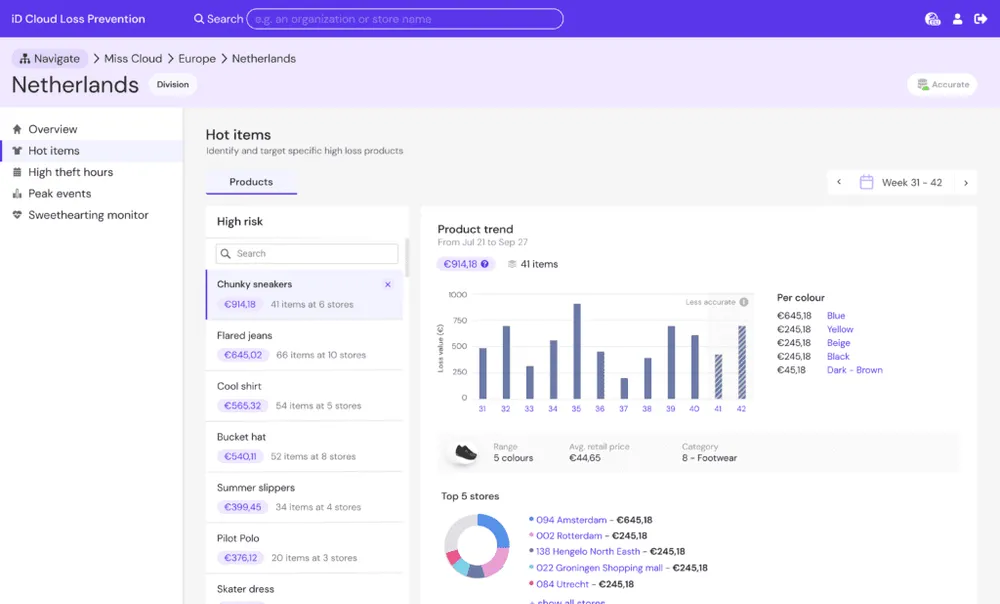Open Miss Cloud breadcrumb
The image size is (1000, 604).
tap(133, 59)
